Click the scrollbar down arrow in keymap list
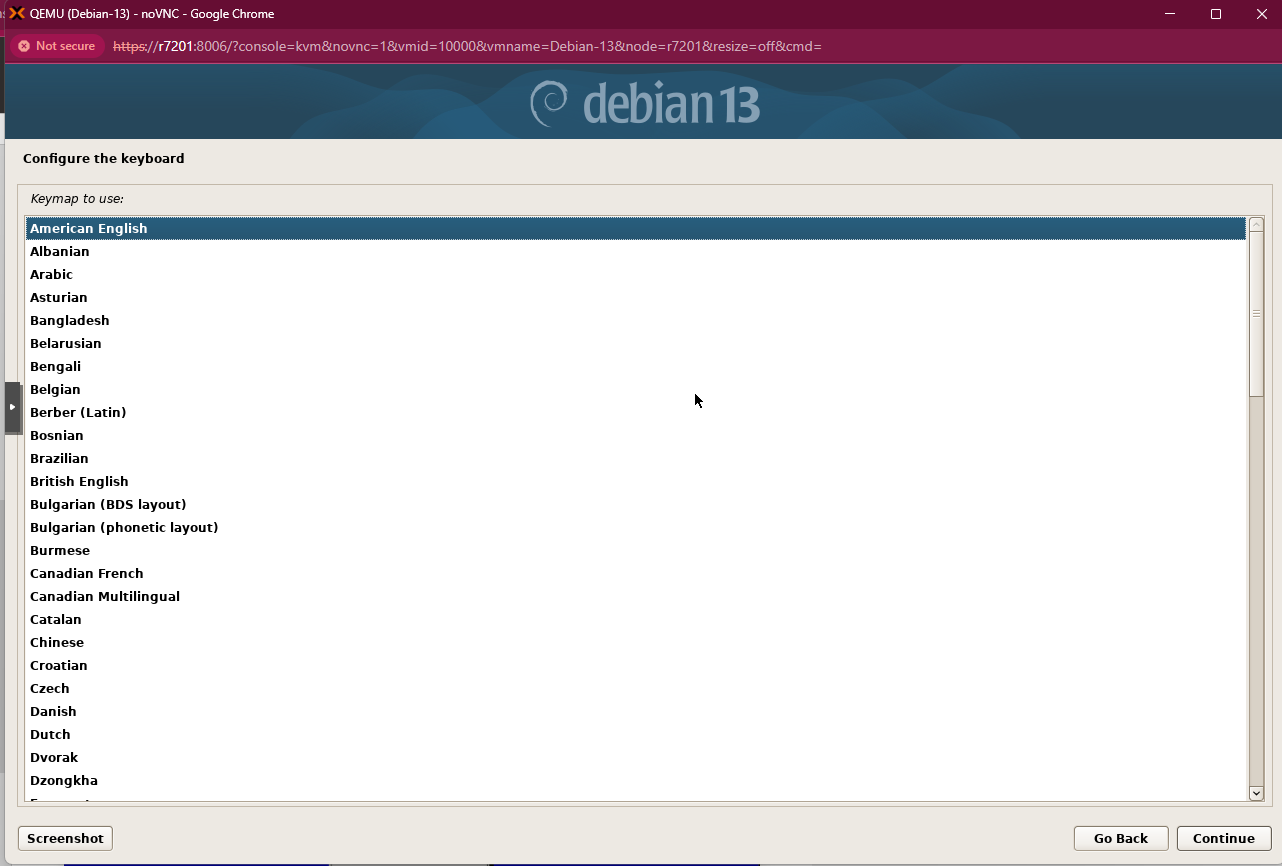The width and height of the screenshot is (1282, 866). point(1256,793)
